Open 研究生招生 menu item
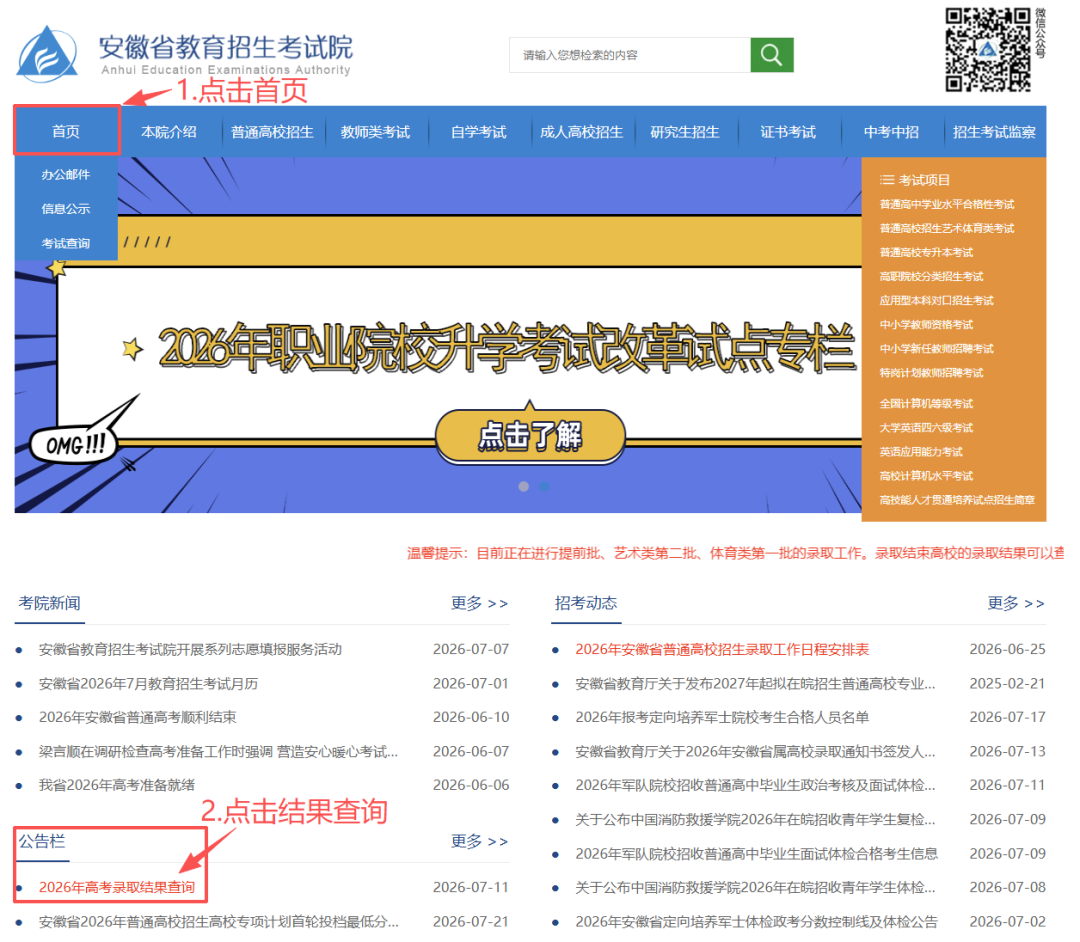 pyautogui.click(x=685, y=132)
